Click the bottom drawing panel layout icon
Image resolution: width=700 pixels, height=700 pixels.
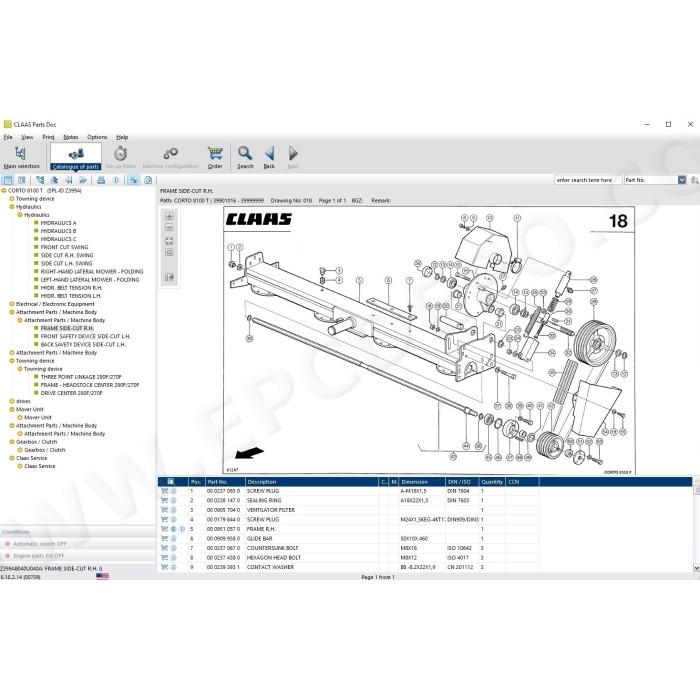coord(169,277)
